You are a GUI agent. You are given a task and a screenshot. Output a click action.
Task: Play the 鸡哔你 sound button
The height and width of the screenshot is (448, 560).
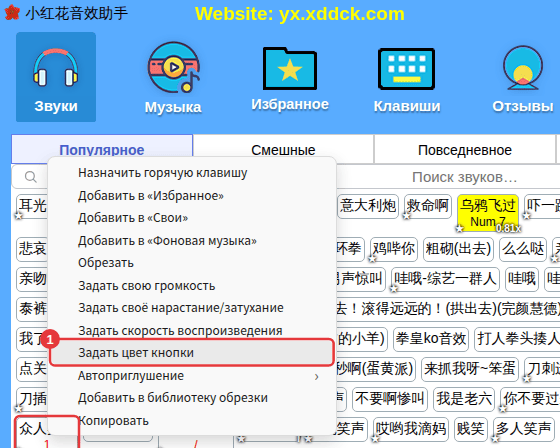click(x=394, y=249)
